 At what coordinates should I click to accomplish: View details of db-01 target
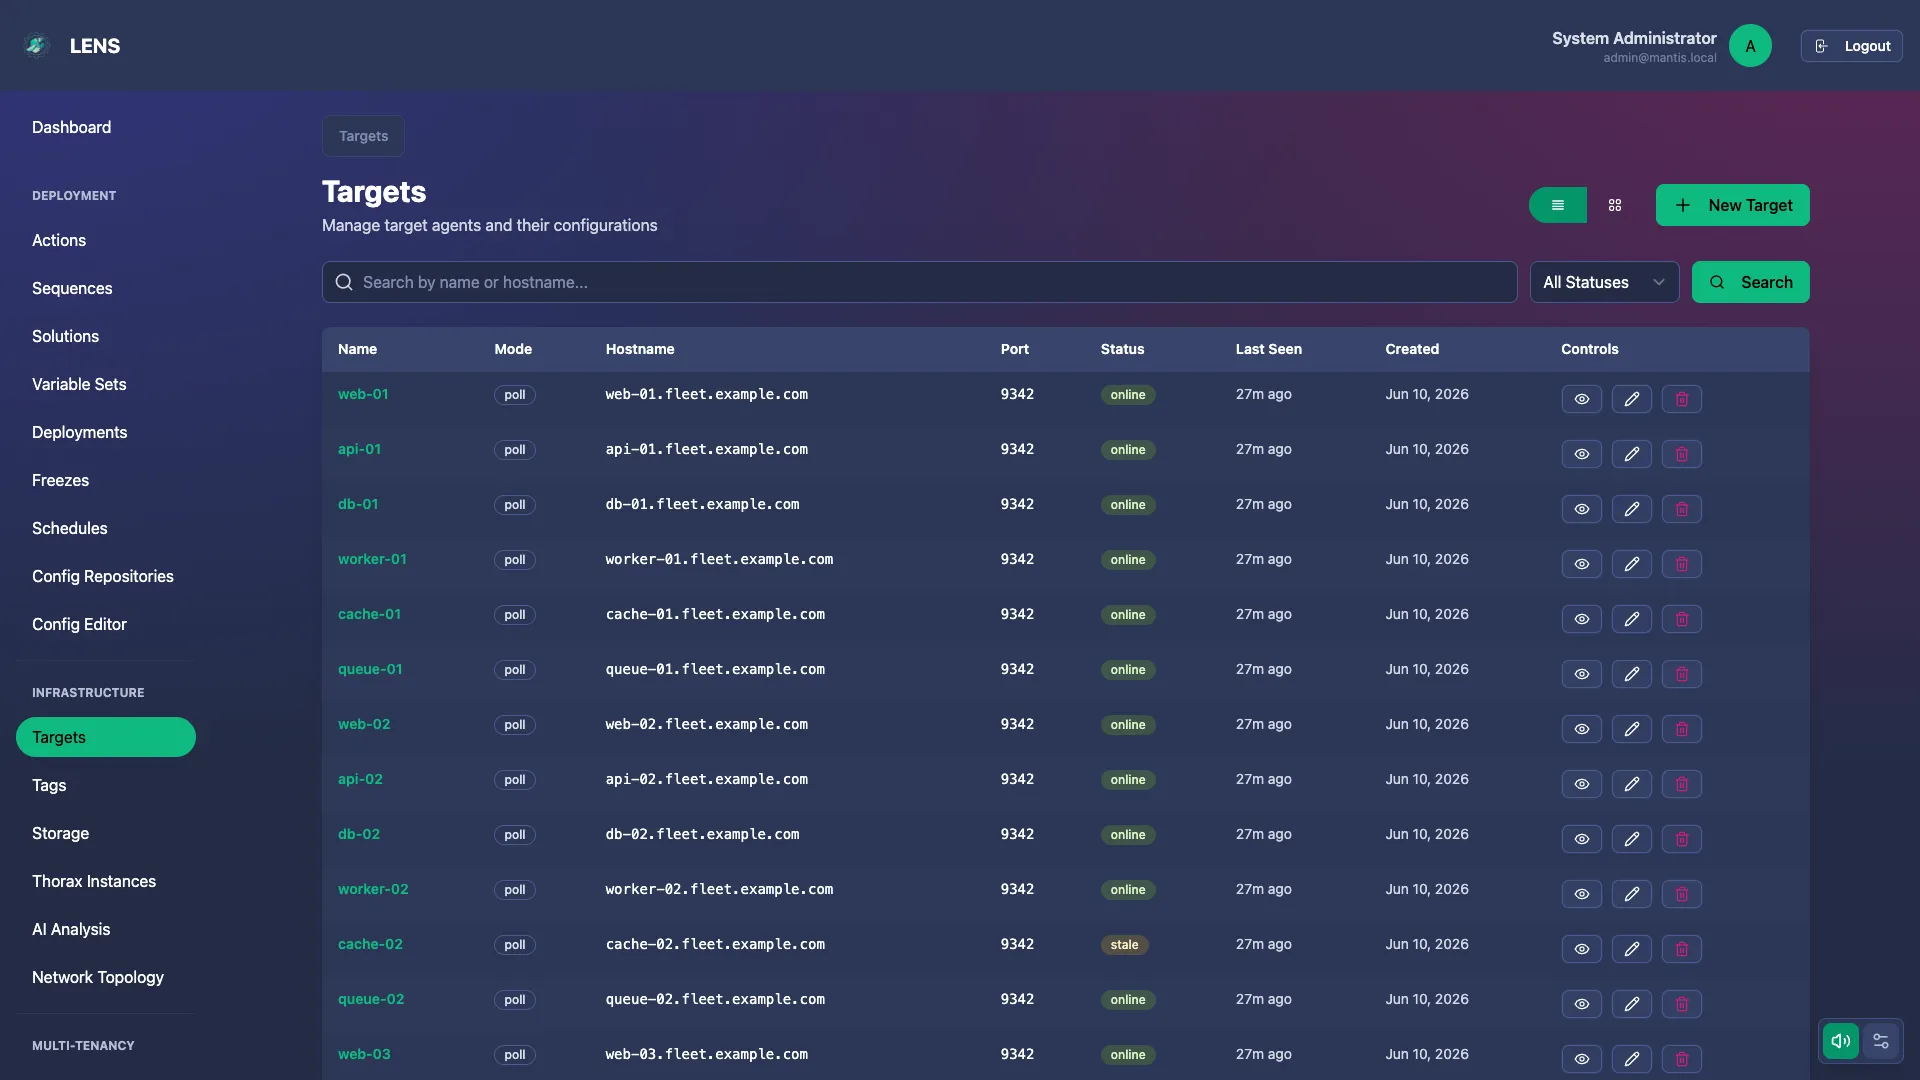(1582, 509)
